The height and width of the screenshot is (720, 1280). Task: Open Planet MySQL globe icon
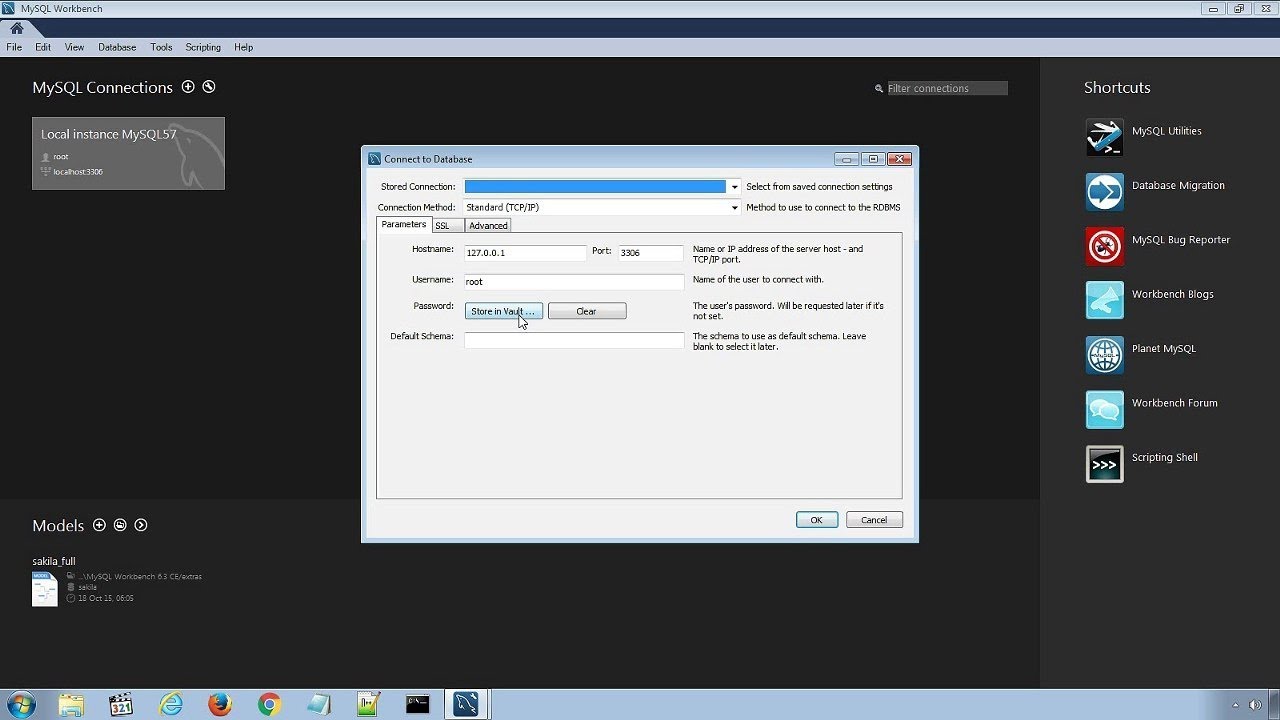[x=1105, y=355]
